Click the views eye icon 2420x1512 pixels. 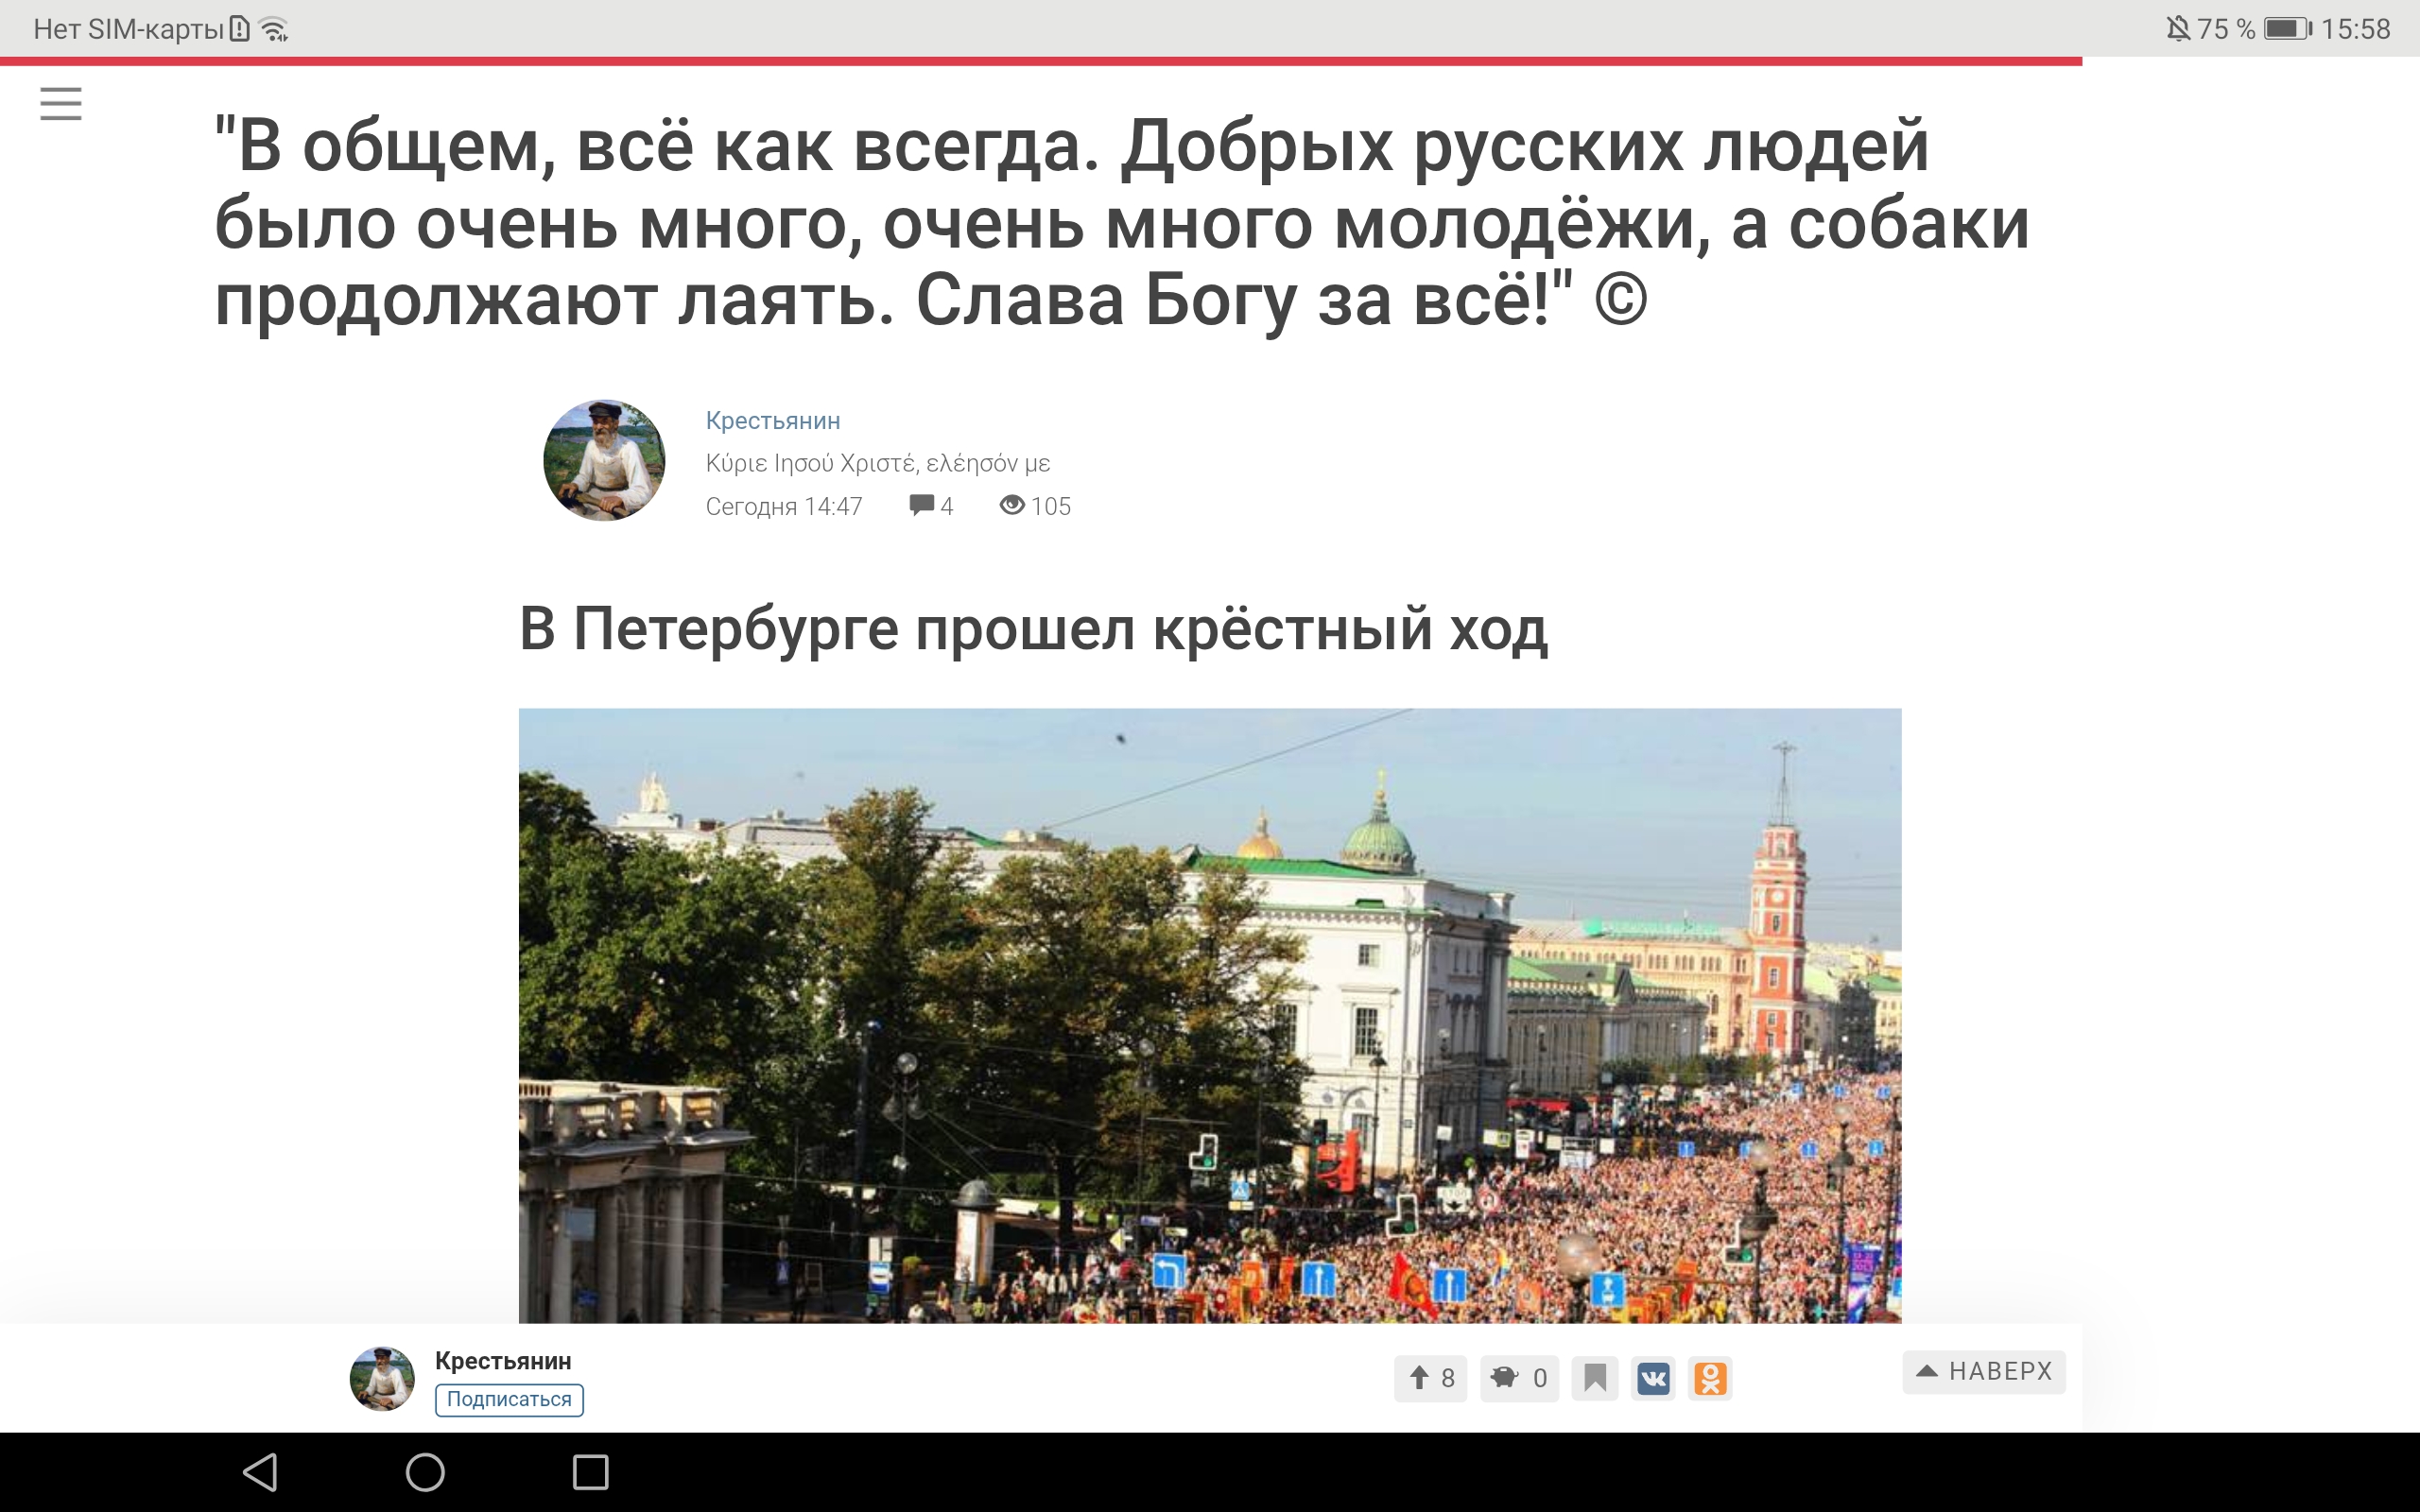tap(1012, 505)
